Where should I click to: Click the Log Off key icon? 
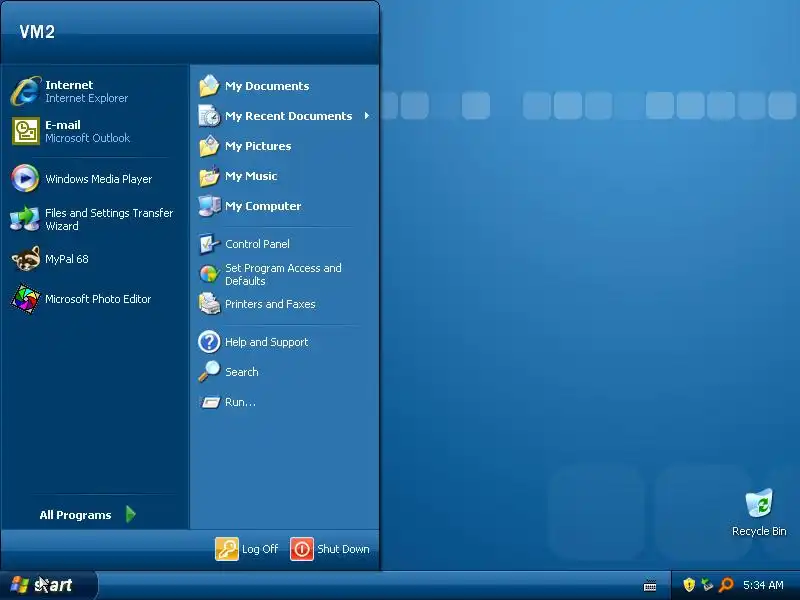point(227,549)
